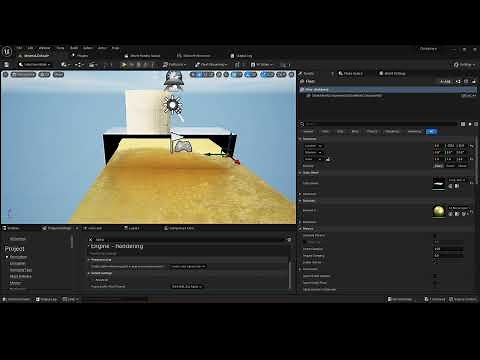Open the Pixel Streaming dropdown in the toolbar
This screenshot has height=360, width=480.
point(211,65)
